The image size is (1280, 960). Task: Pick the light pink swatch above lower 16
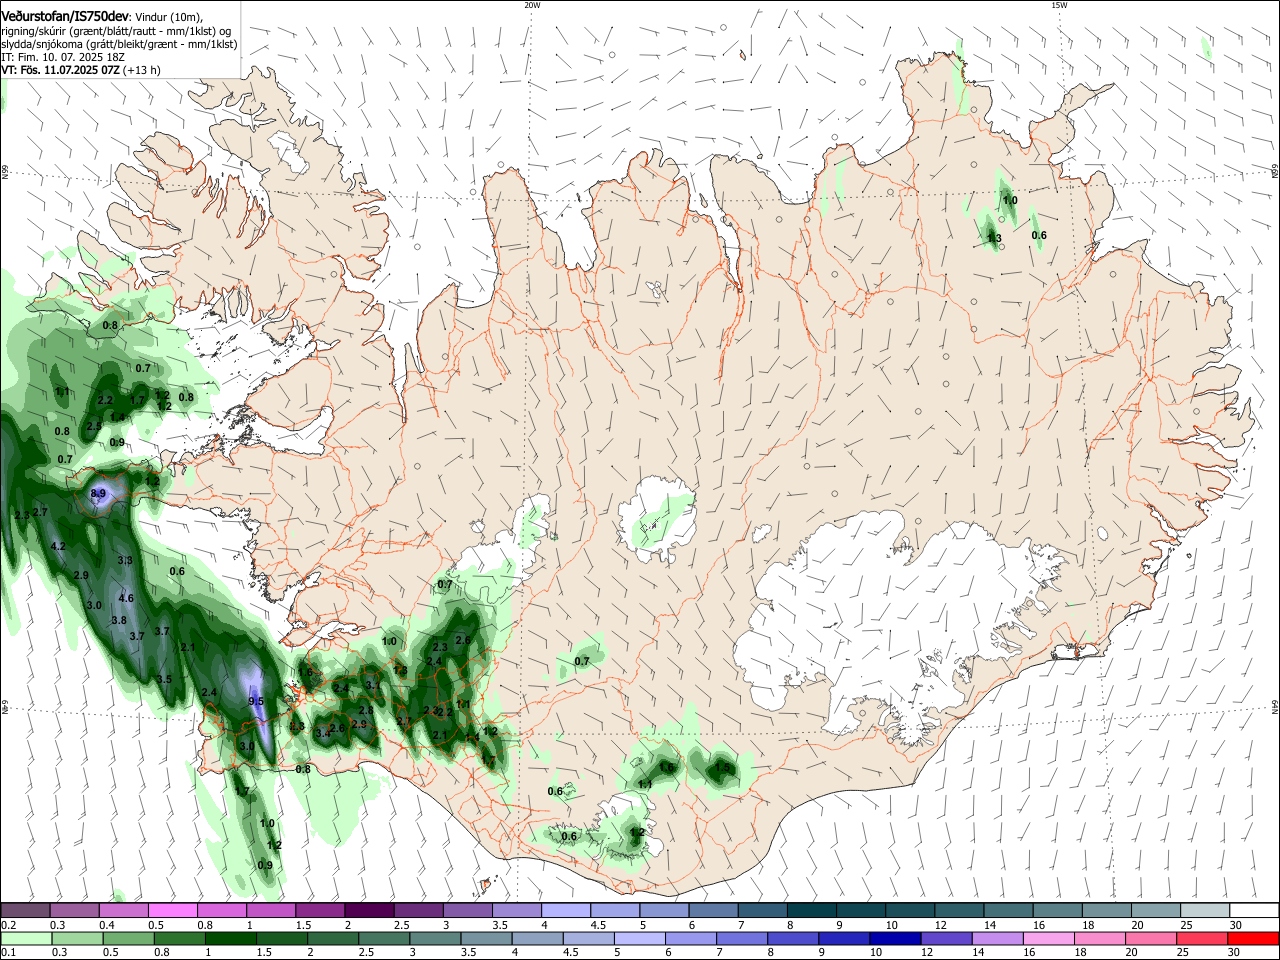(x=1050, y=938)
